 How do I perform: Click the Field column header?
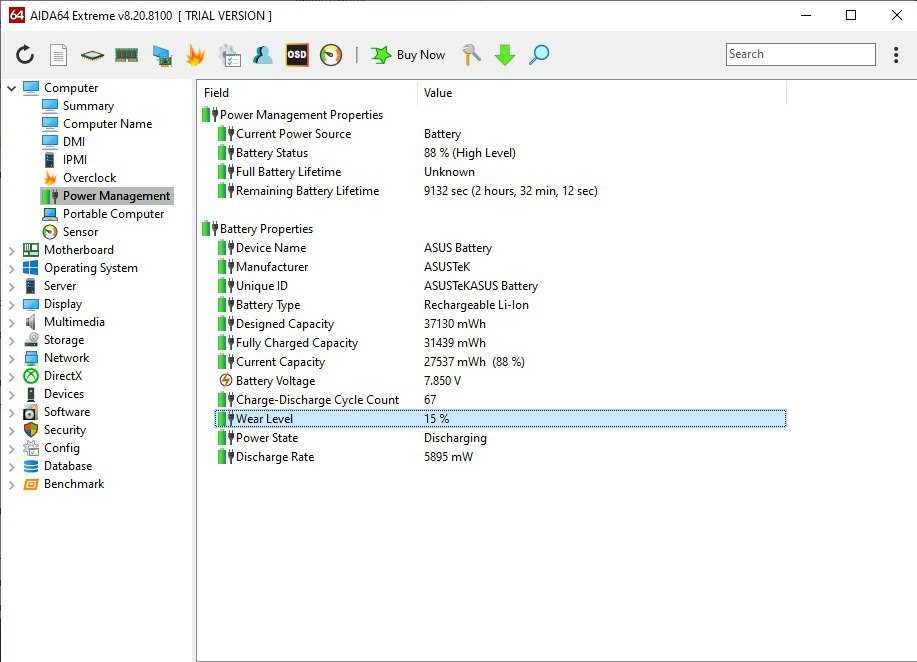[x=306, y=93]
